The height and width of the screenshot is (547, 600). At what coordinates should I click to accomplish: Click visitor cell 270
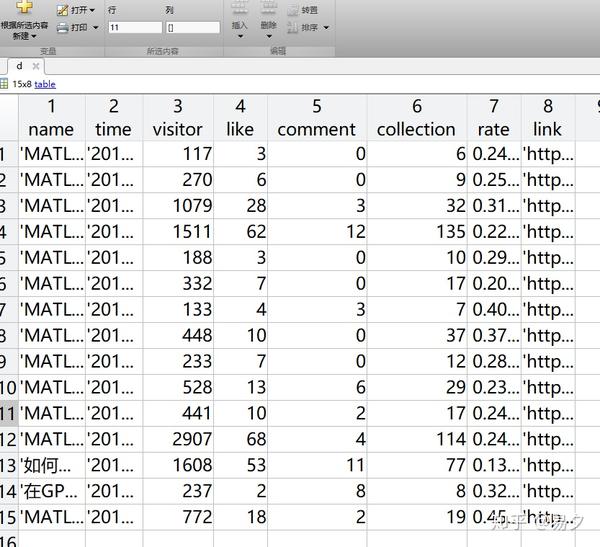pyautogui.click(x=178, y=180)
